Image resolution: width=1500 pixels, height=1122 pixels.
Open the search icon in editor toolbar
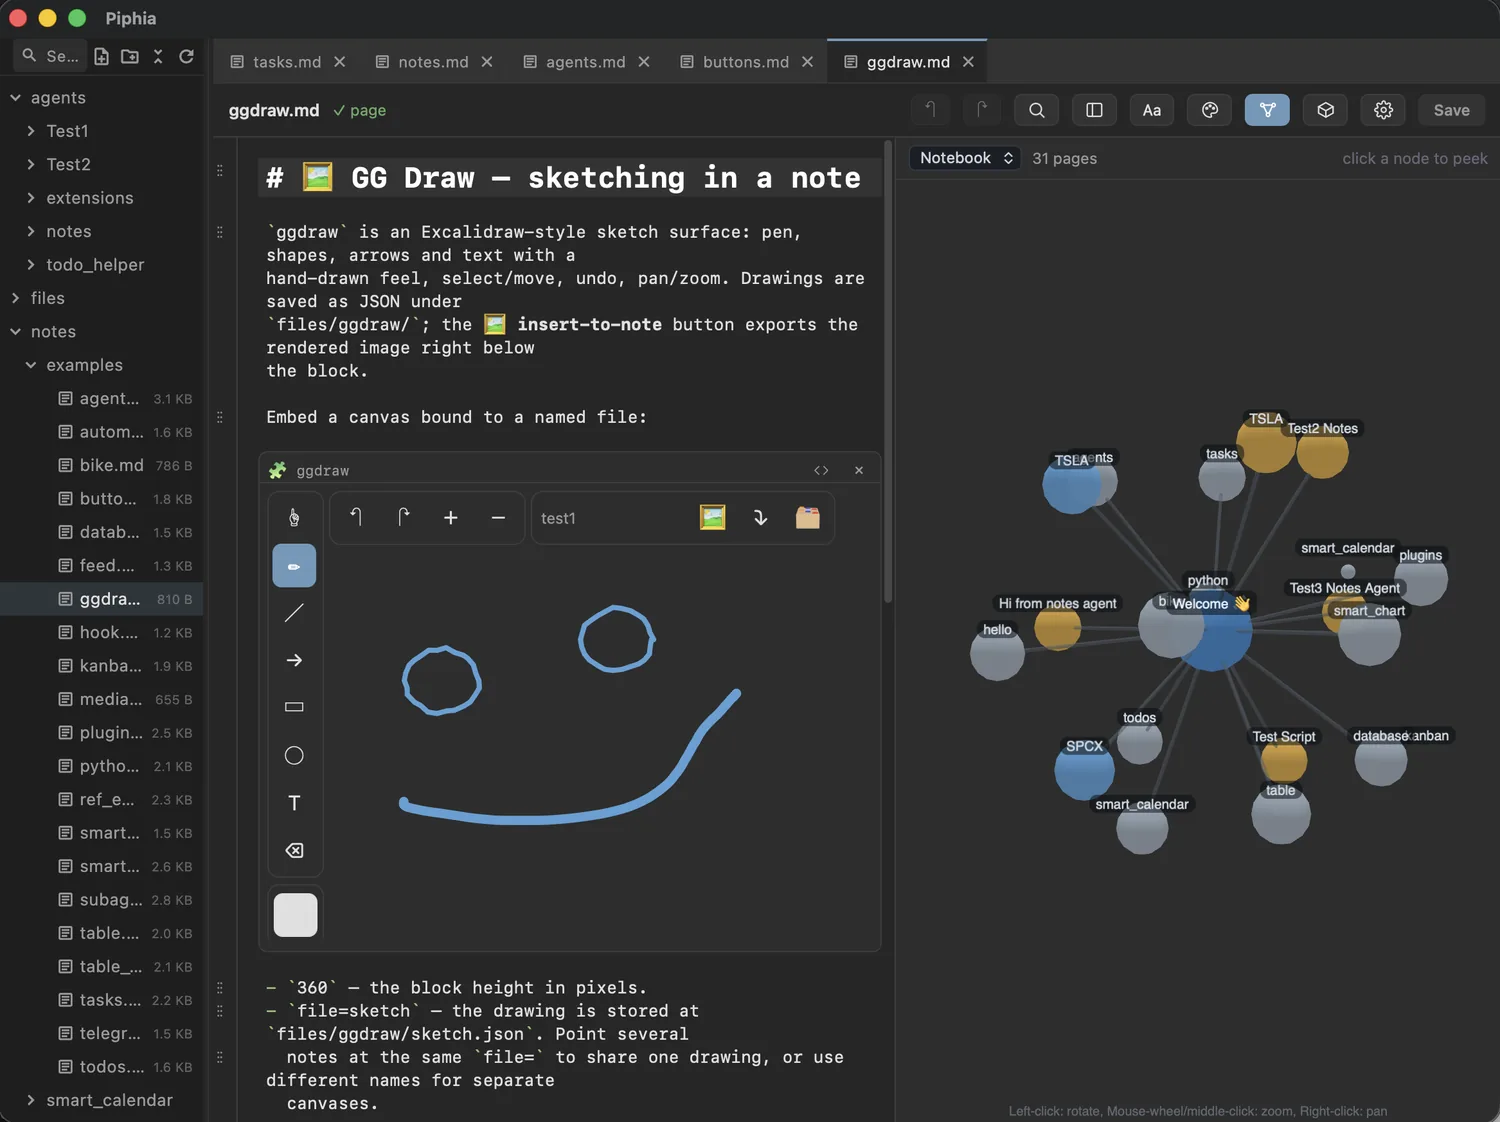[x=1037, y=110]
